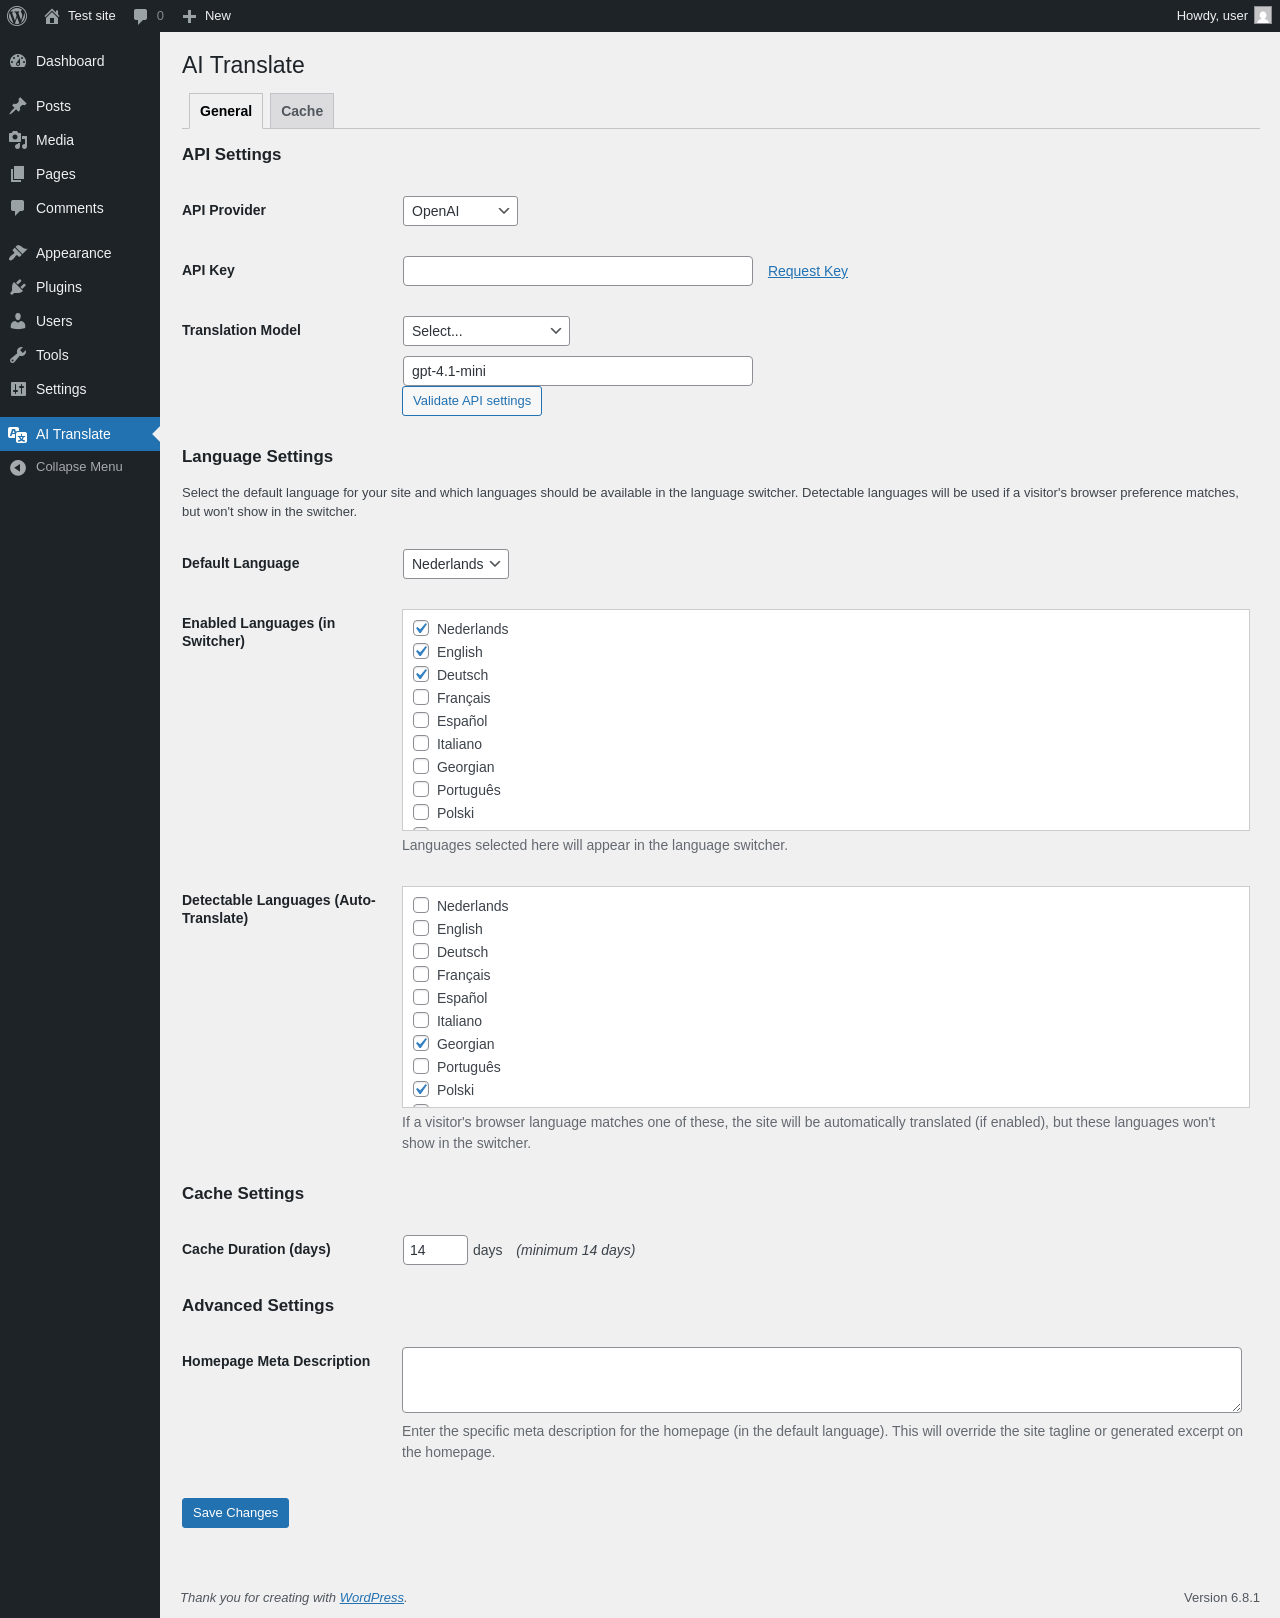This screenshot has width=1280, height=1618.
Task: Expand the Translation Model select dropdown
Action: [486, 331]
